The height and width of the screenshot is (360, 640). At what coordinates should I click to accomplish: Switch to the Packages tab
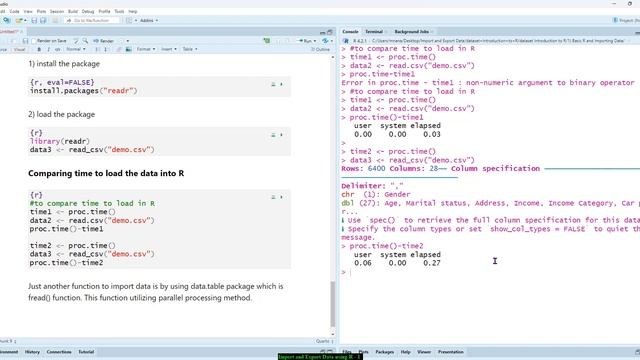point(384,352)
